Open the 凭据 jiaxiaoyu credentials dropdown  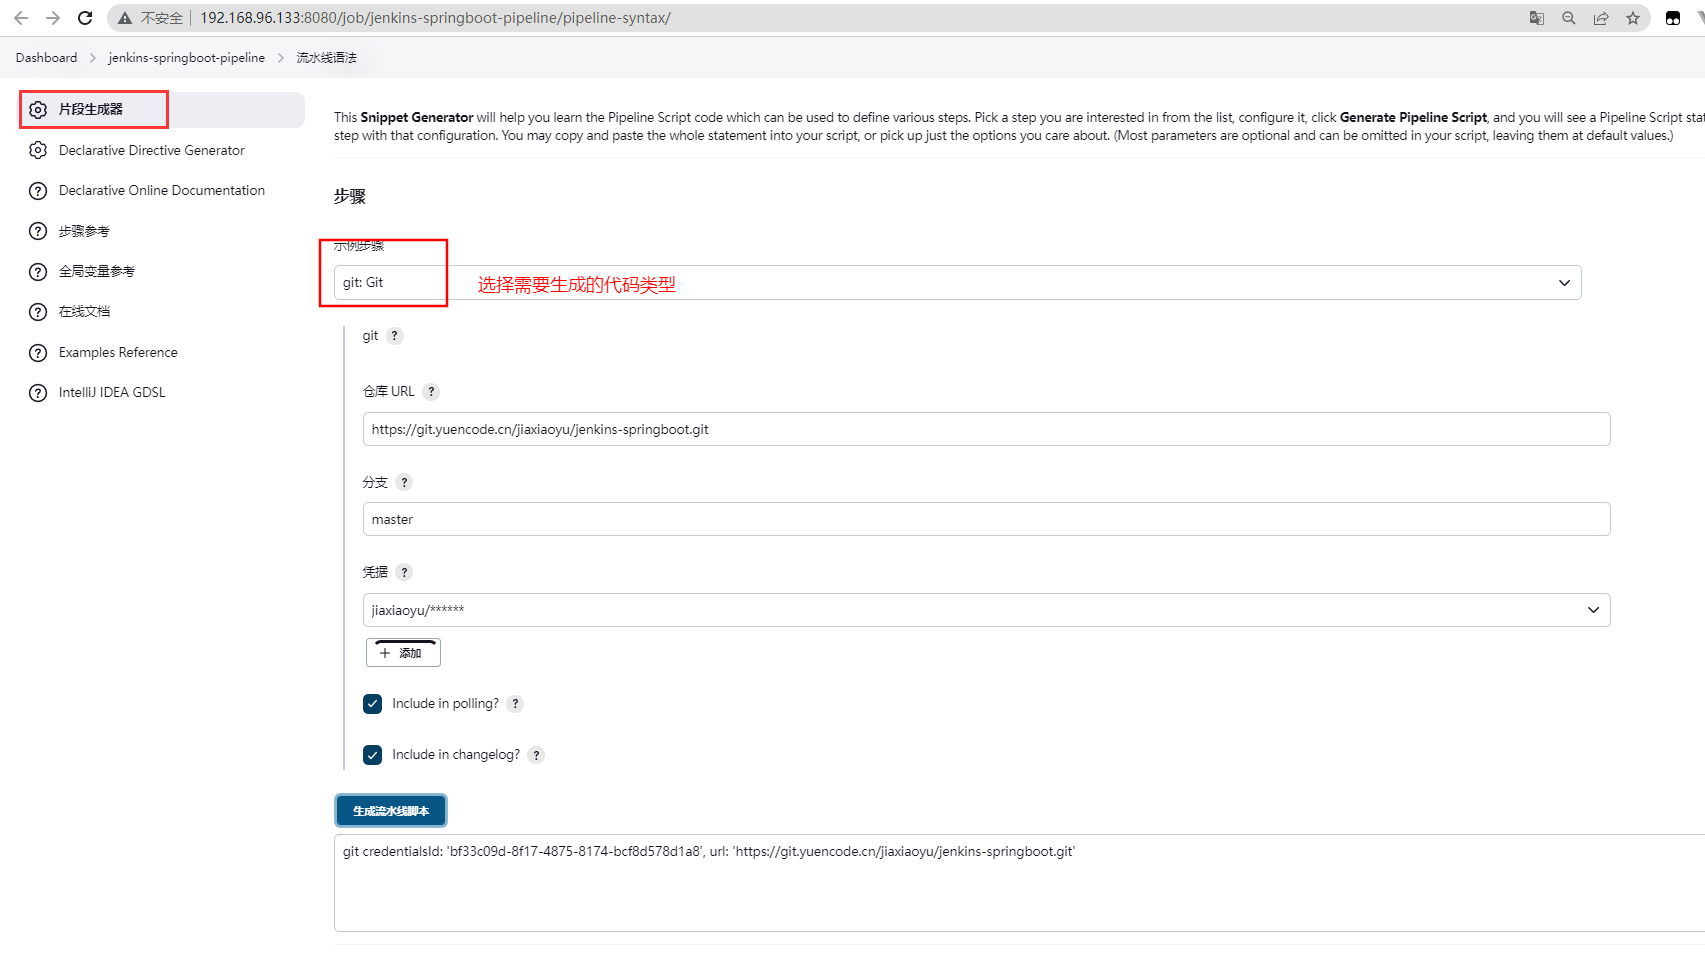point(986,610)
